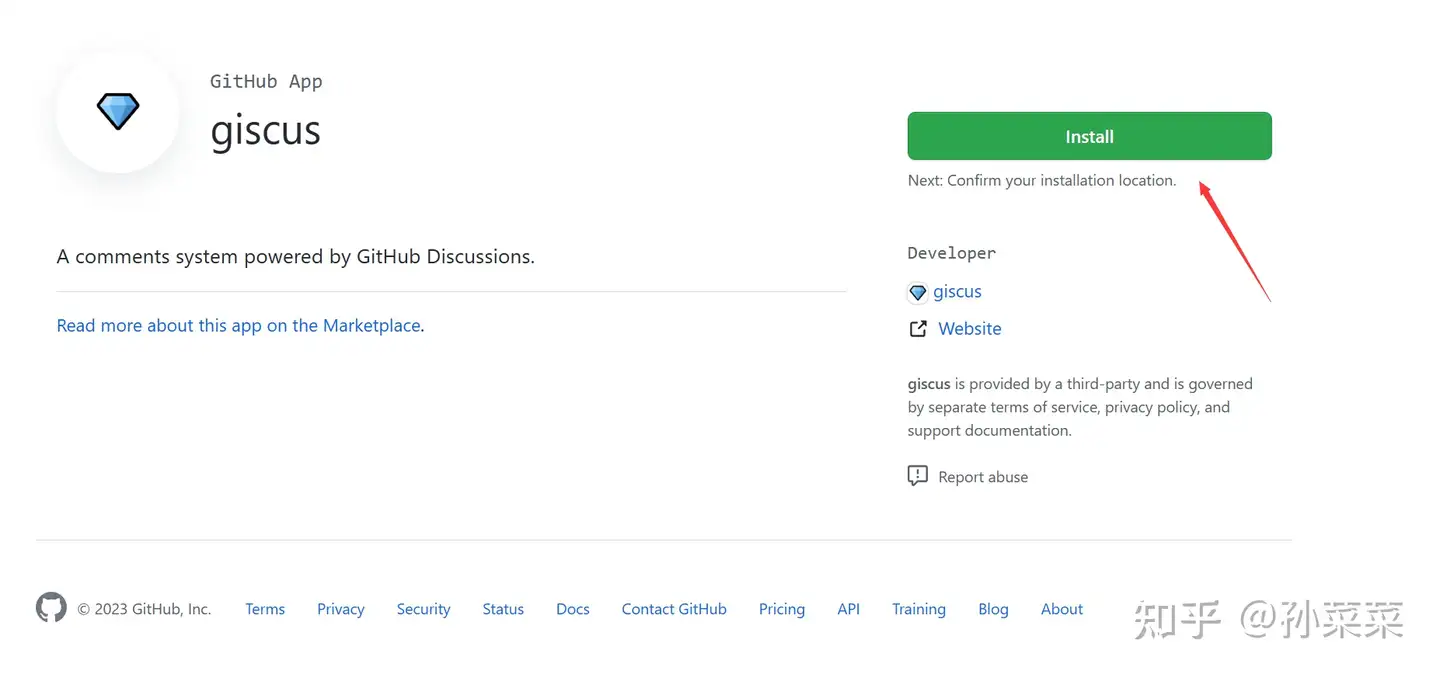Click the Report abuse flag icon
The height and width of the screenshot is (678, 1440).
coord(917,476)
